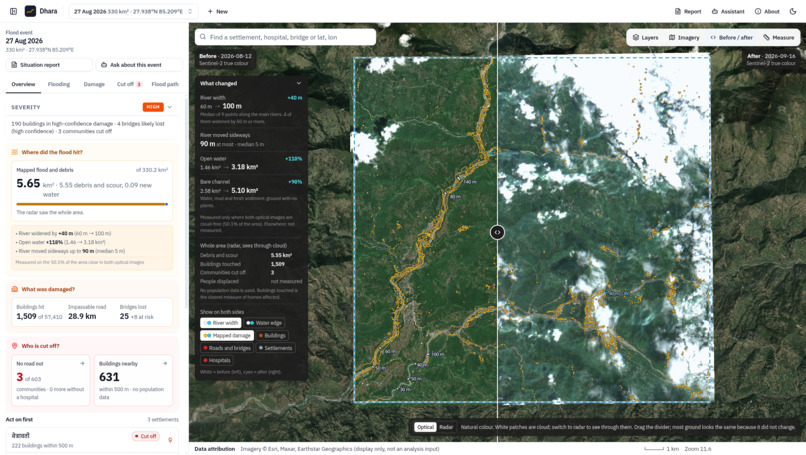Screen dimensions: 806x455
Task: Collapse the What changed panel
Action: (x=299, y=83)
